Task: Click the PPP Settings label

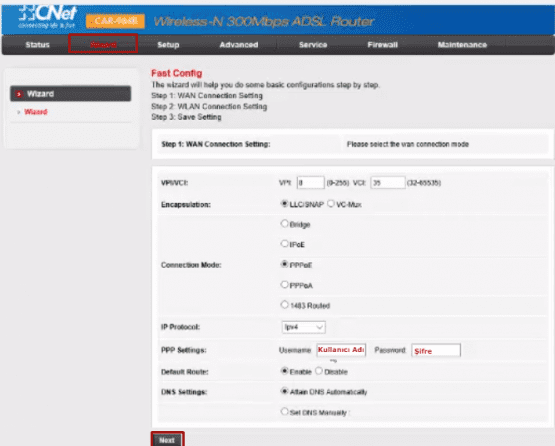Action: tap(184, 350)
